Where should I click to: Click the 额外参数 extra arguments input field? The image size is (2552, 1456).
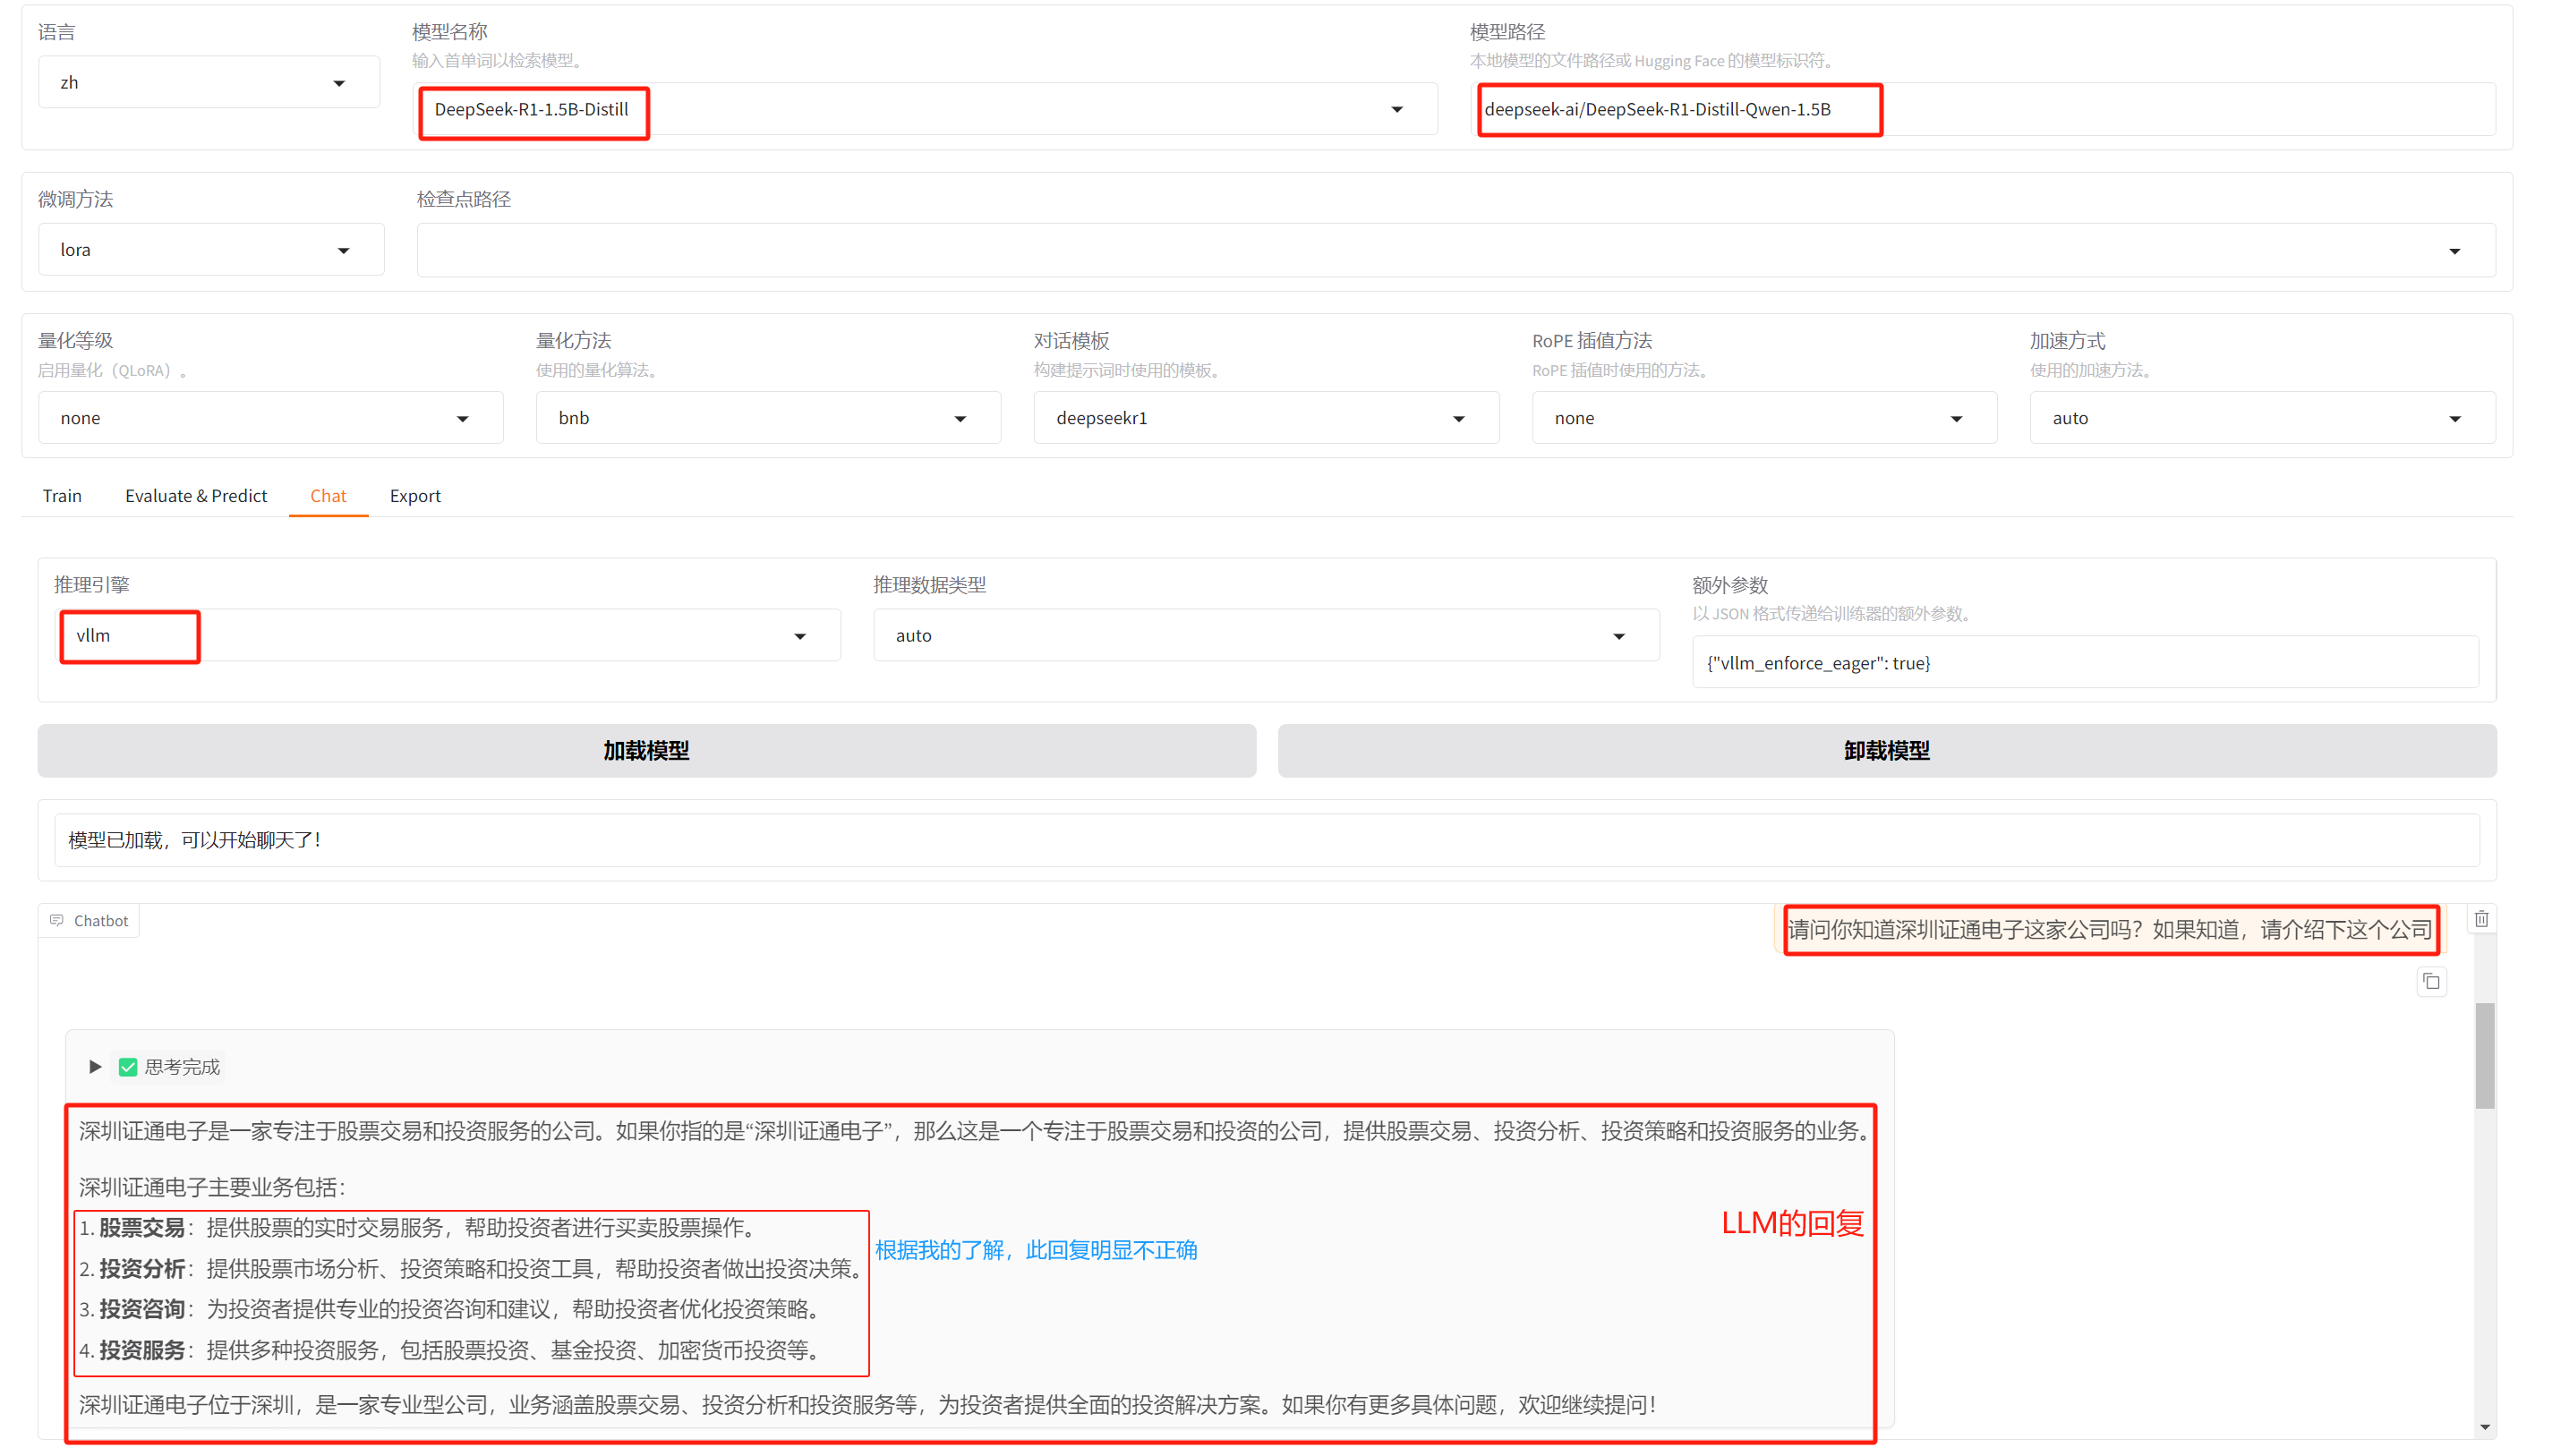coord(2084,663)
